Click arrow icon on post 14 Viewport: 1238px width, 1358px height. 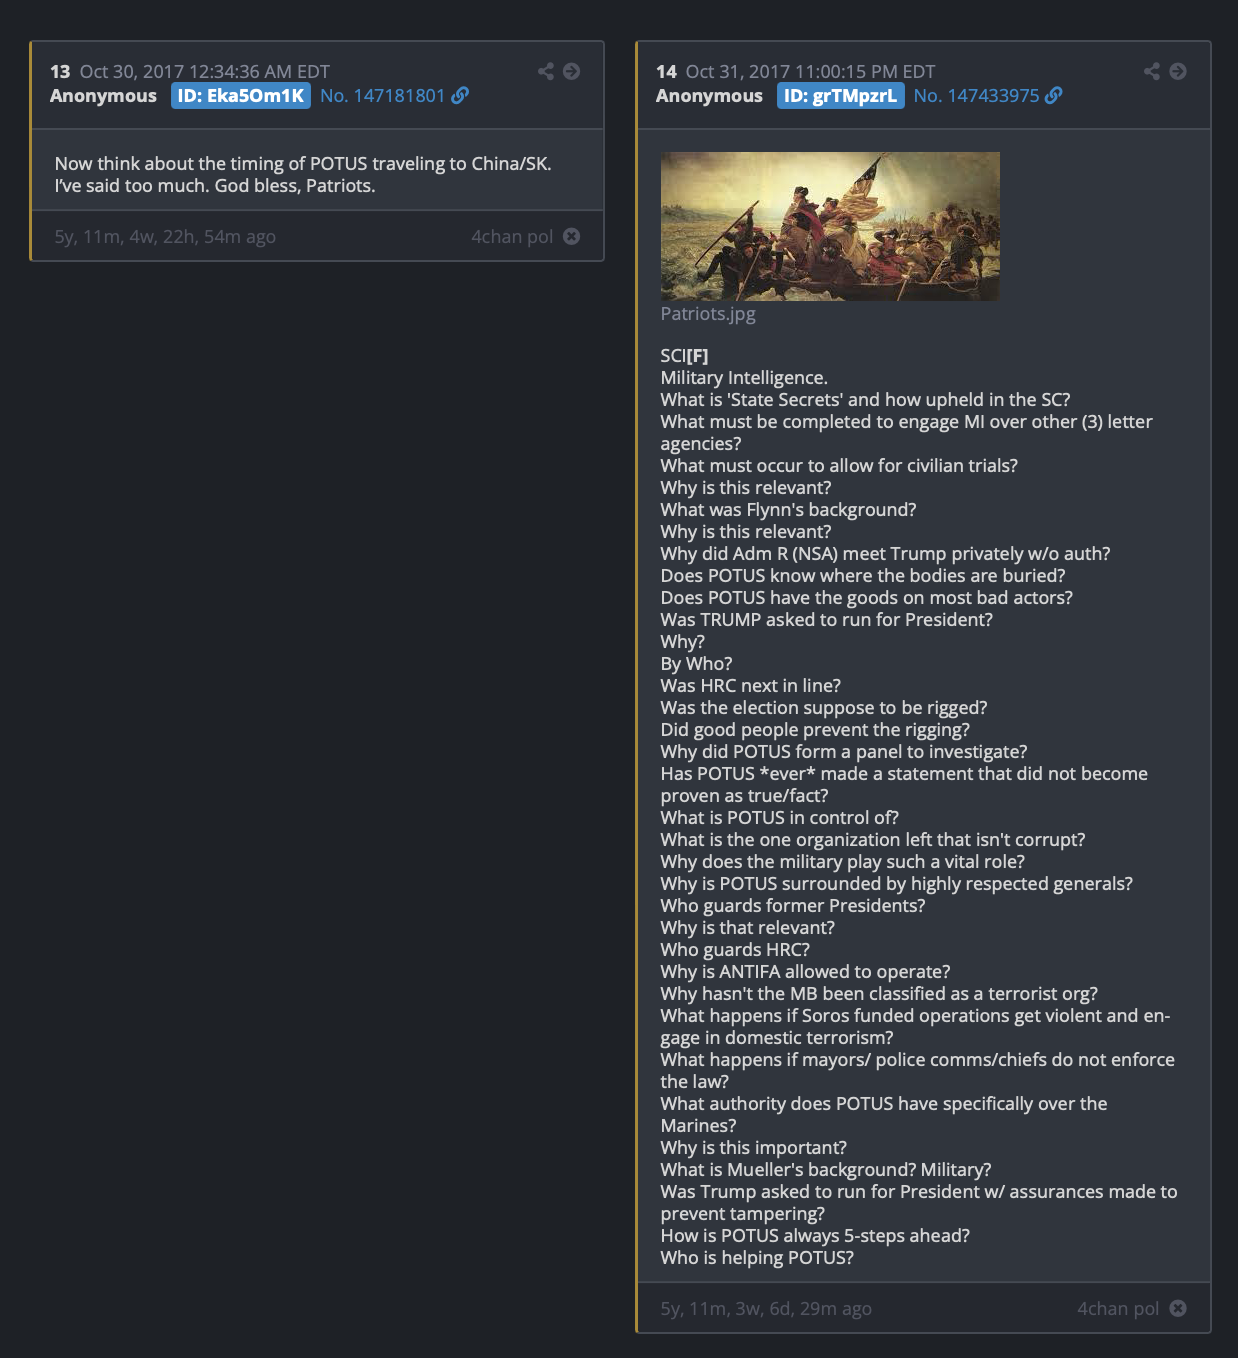pyautogui.click(x=1178, y=71)
